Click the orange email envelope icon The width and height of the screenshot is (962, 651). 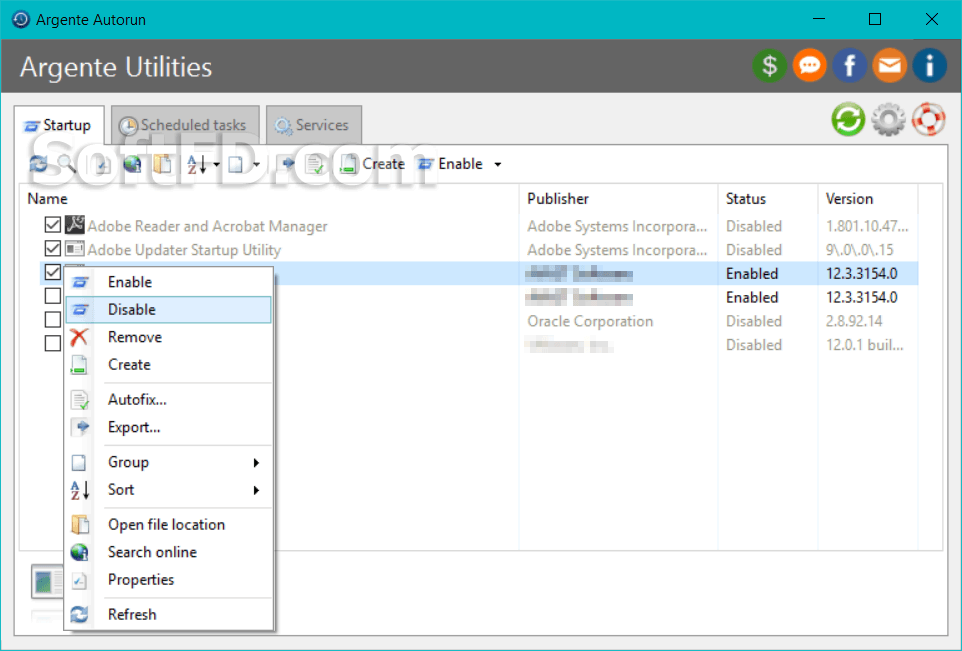(890, 66)
